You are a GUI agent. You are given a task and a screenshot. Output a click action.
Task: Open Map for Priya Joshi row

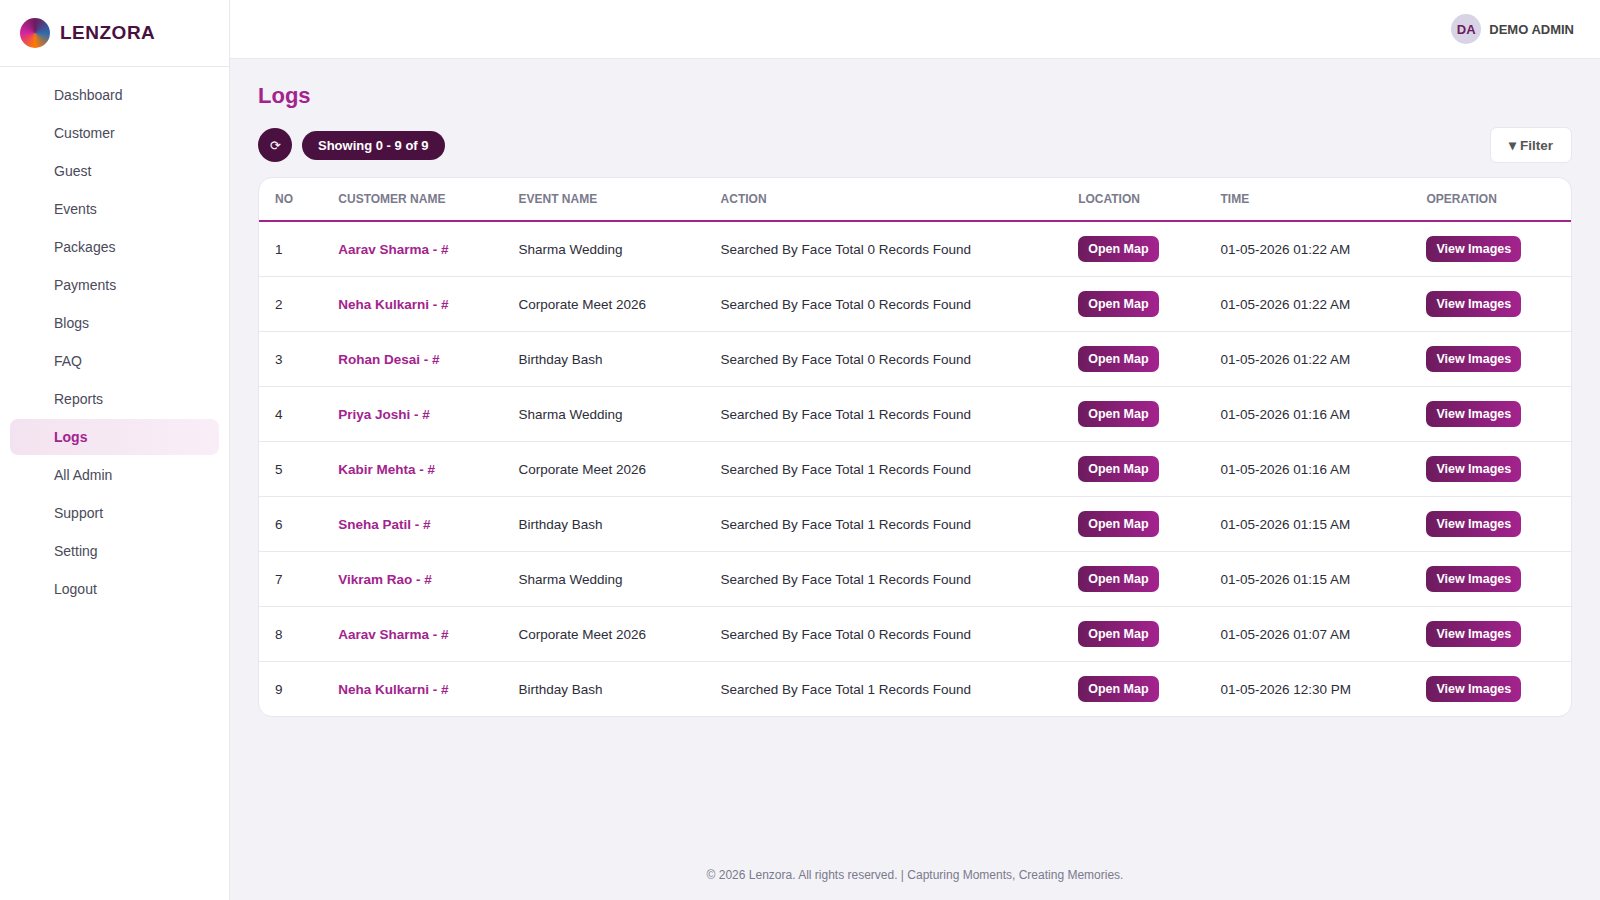click(1118, 414)
